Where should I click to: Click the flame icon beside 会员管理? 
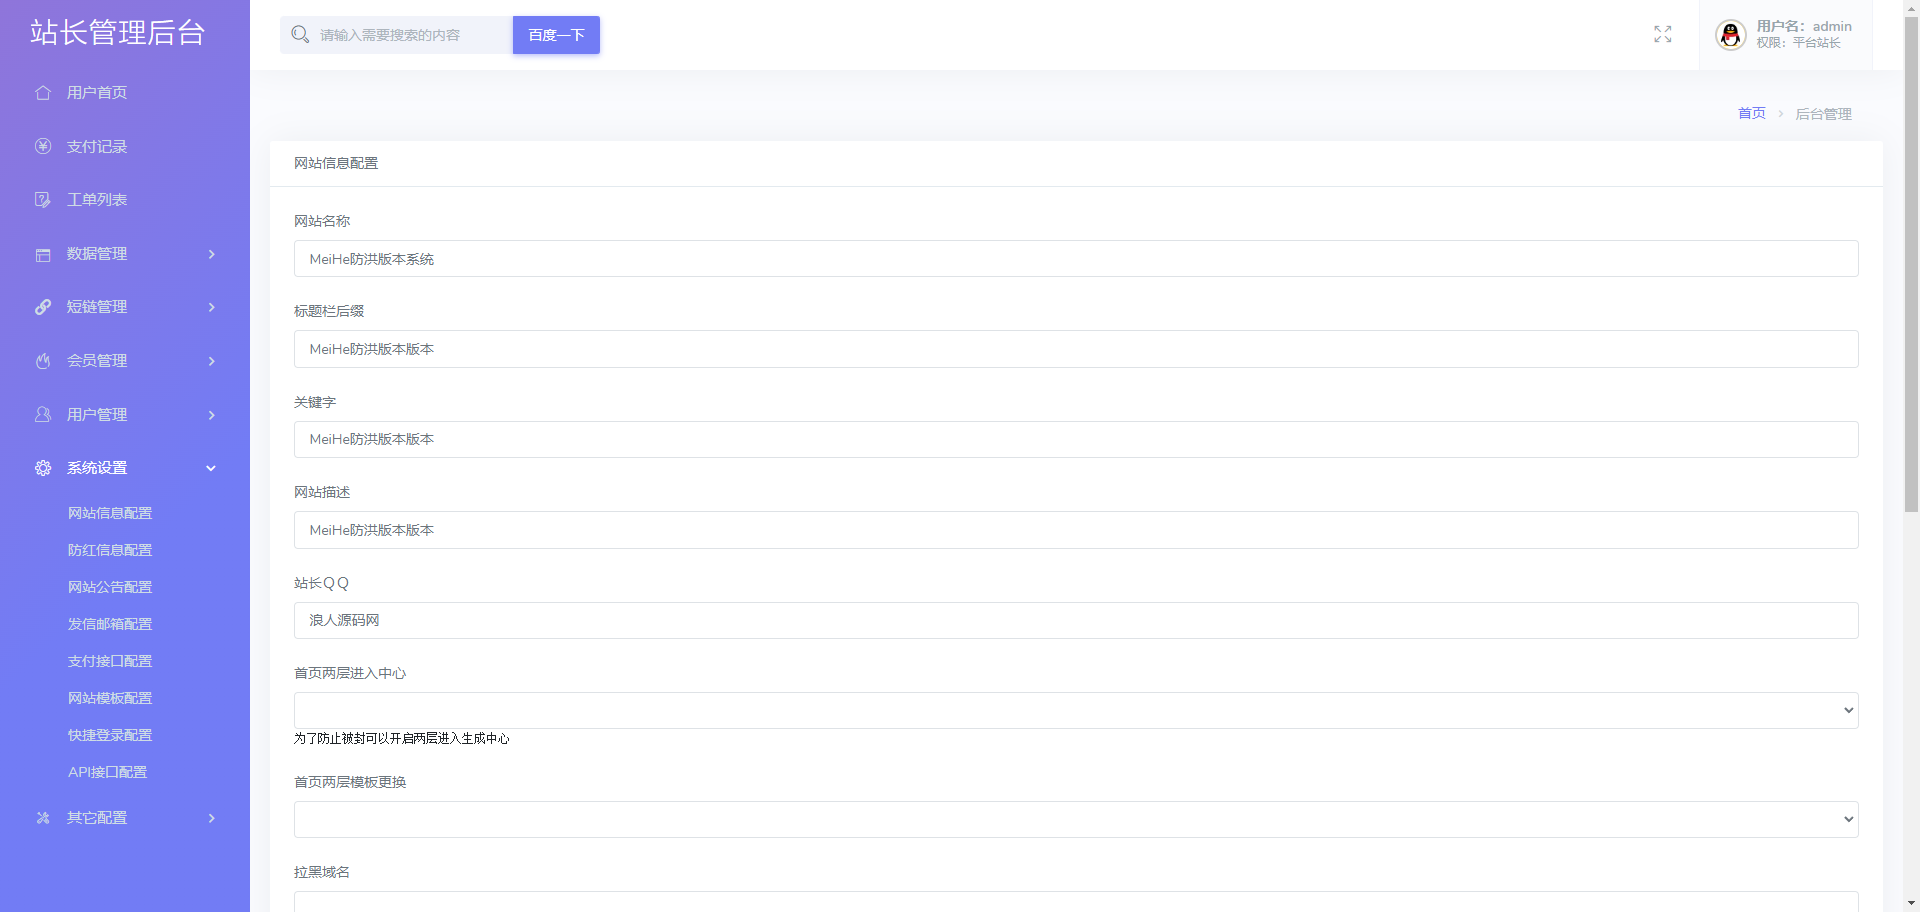[x=43, y=361]
